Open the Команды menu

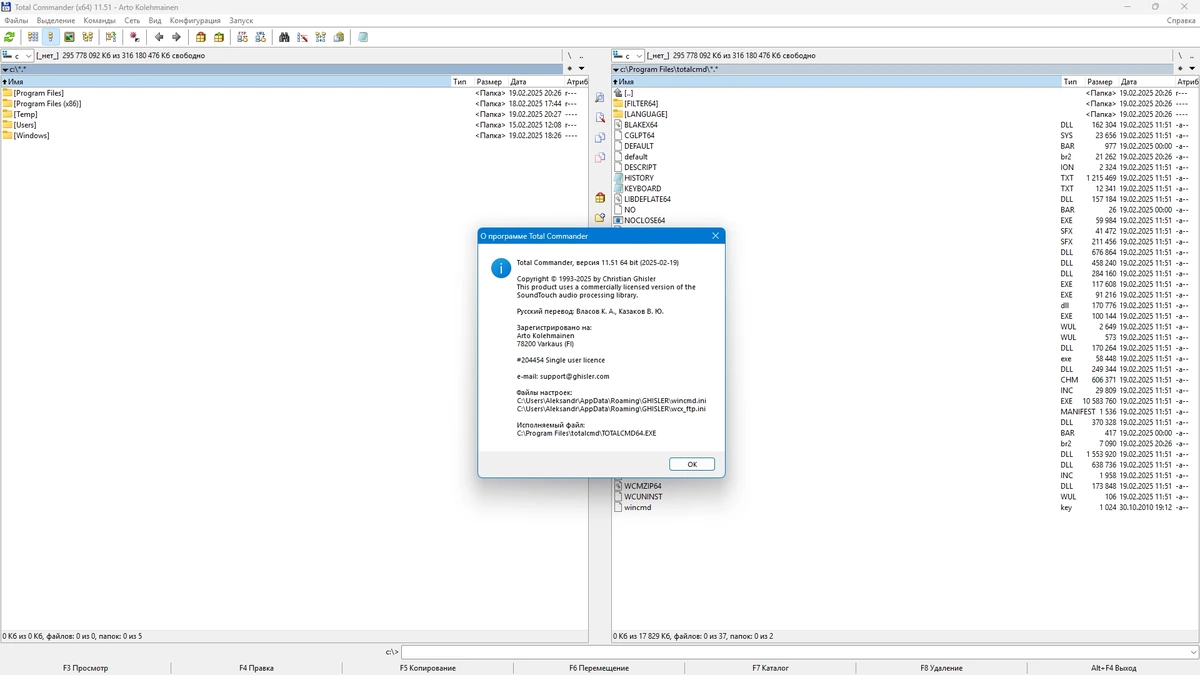99,20
